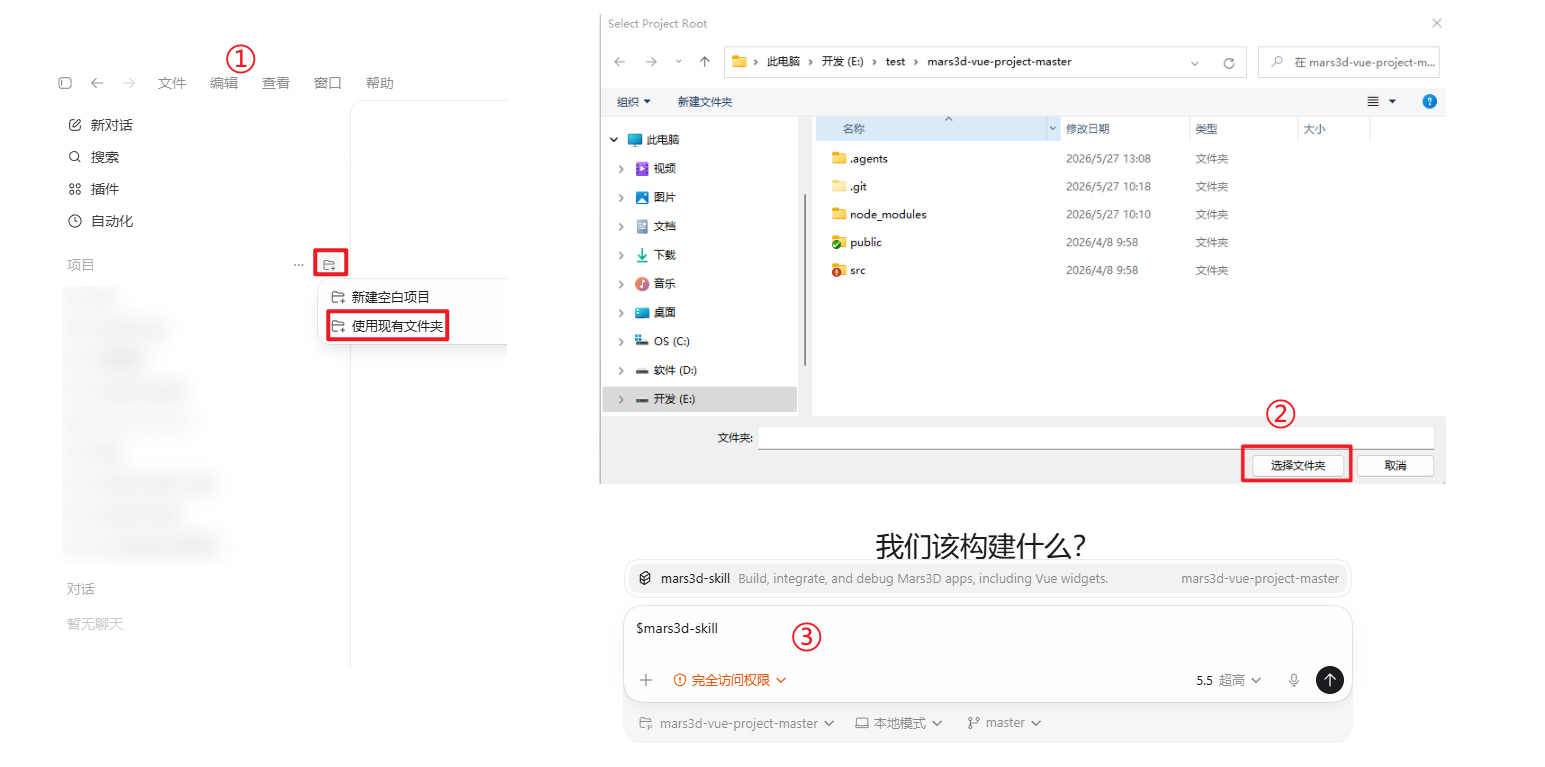
Task: Click the plus attach icon in the prompt box
Action: [x=646, y=680]
